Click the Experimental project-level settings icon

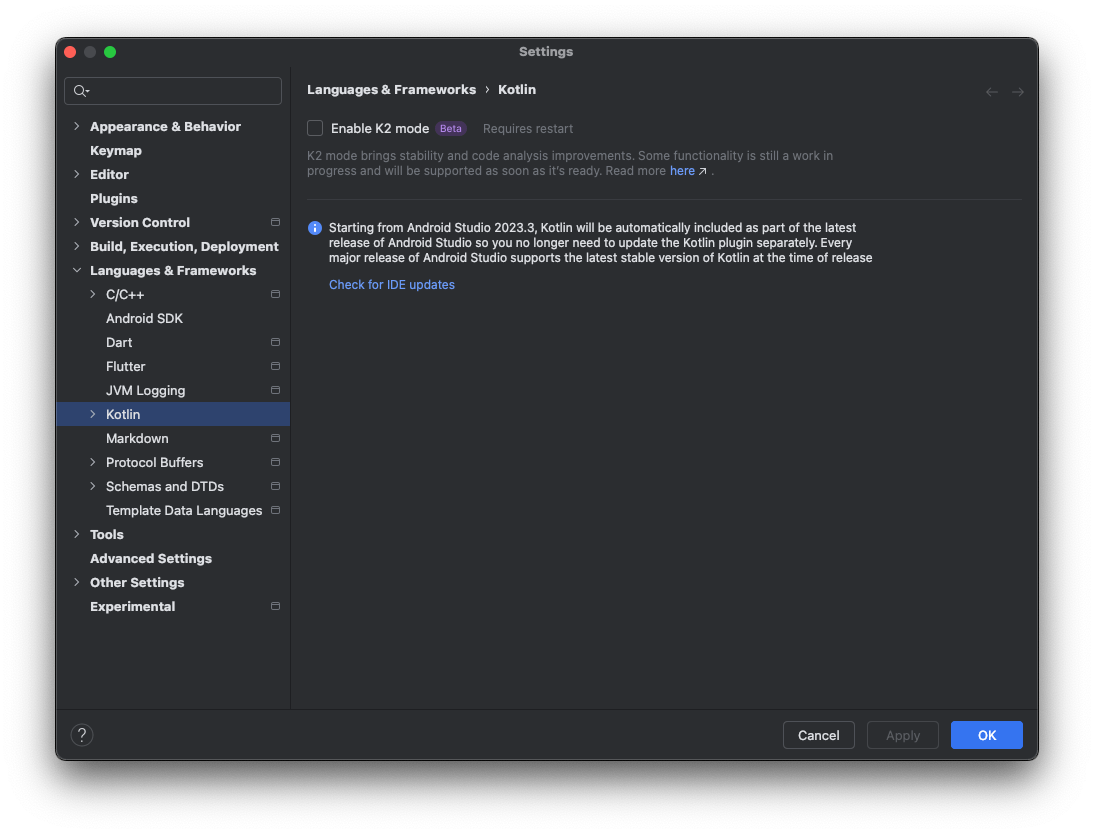click(x=276, y=606)
